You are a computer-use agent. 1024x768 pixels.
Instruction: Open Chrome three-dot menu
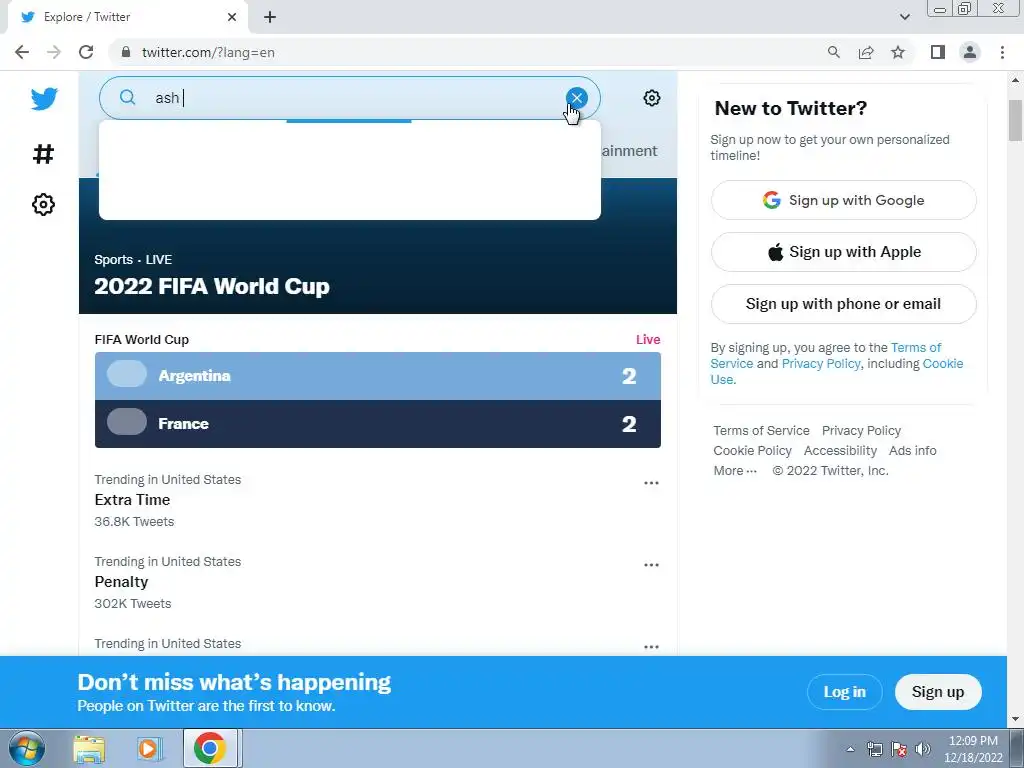1002,52
